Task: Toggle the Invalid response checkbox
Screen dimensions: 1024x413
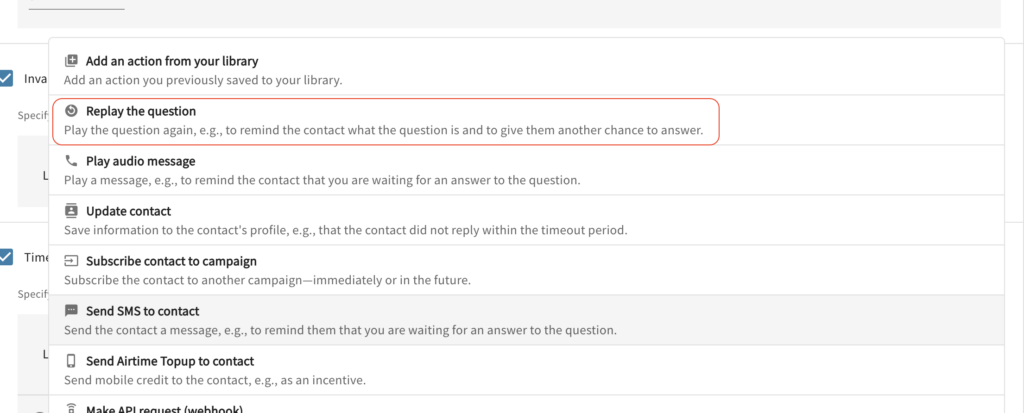Action: pos(6,78)
